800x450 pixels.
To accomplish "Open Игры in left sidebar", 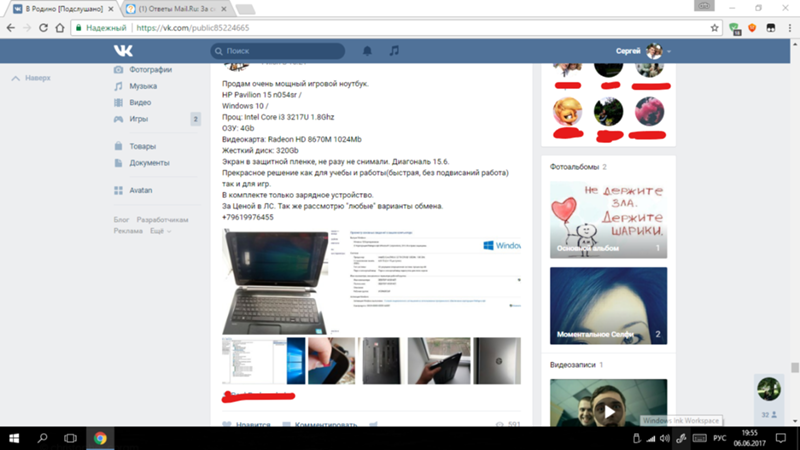I will coord(138,119).
